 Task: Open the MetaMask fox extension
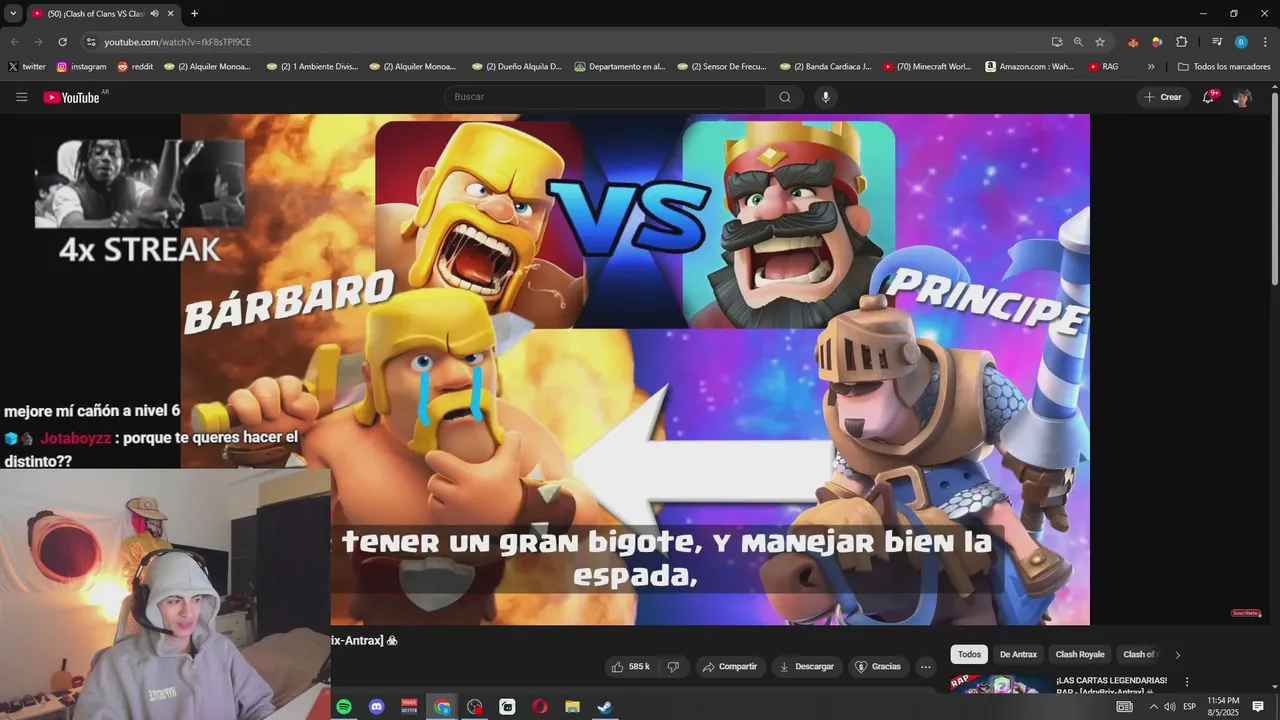click(1133, 42)
